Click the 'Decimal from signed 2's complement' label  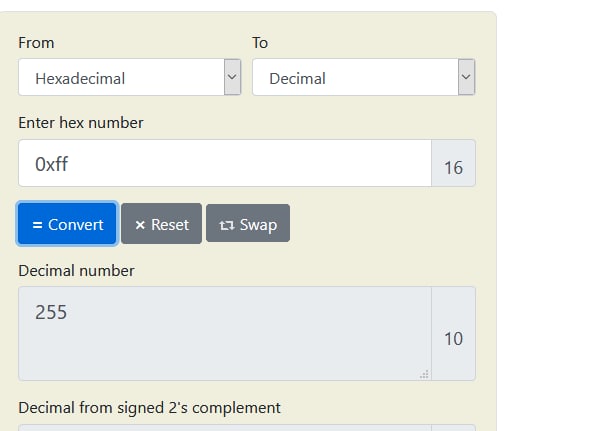tap(149, 408)
